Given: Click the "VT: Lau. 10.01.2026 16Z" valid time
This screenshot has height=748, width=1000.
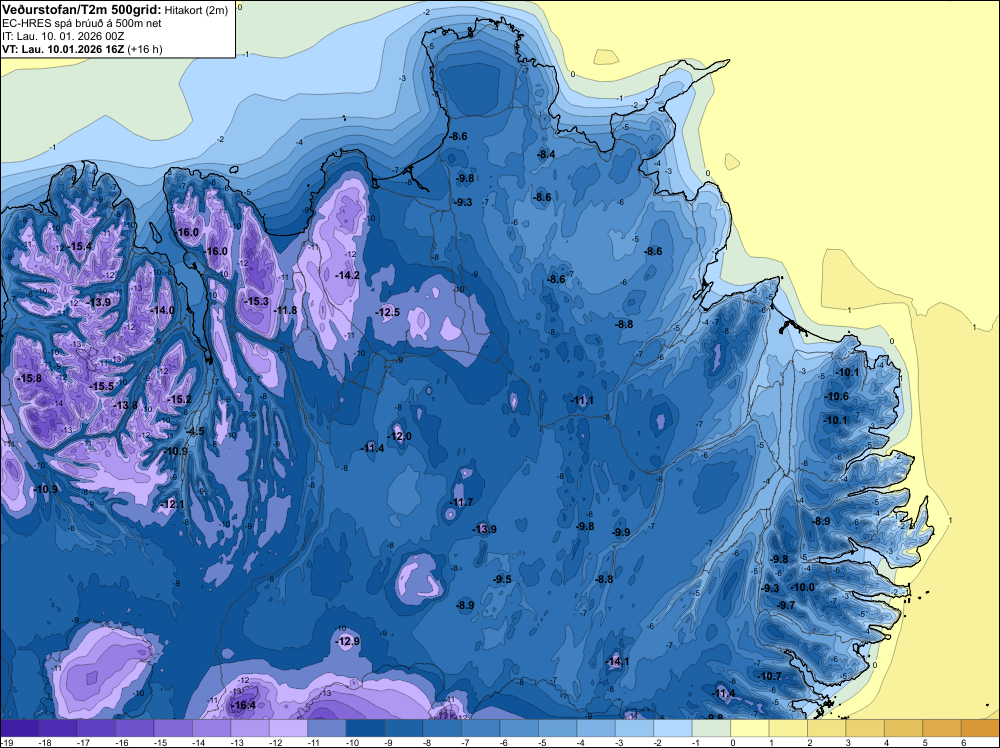Looking at the screenshot, I should [x=63, y=49].
